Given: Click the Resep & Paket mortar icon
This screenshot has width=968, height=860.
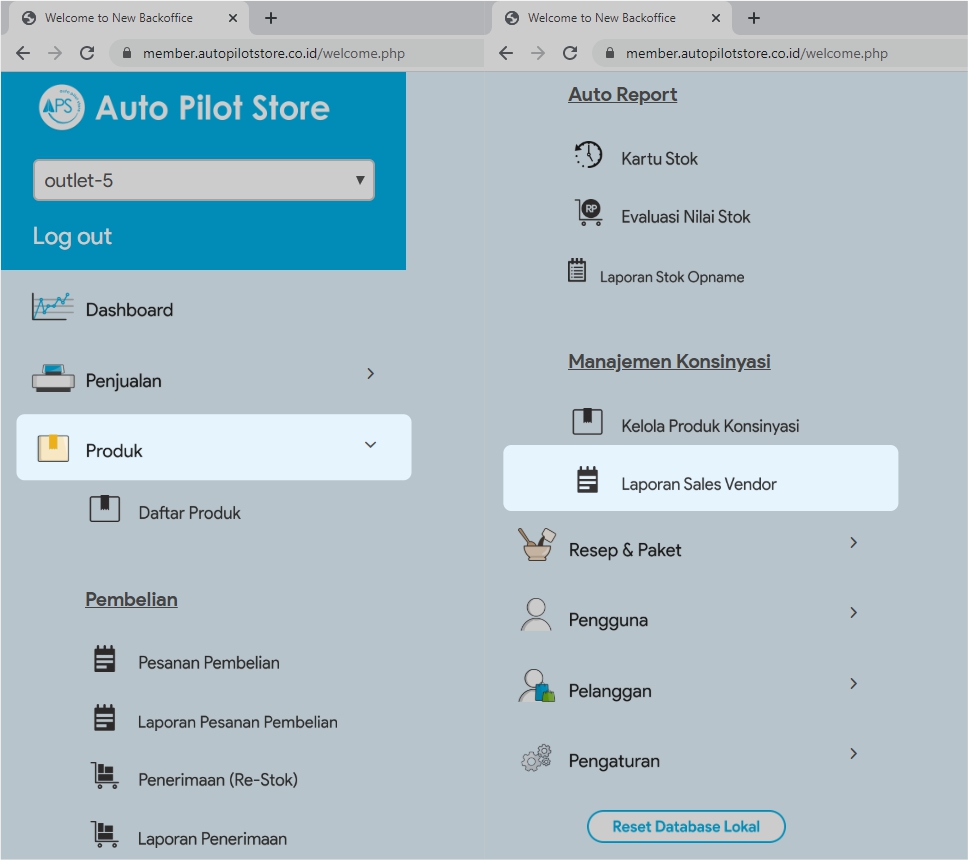Looking at the screenshot, I should pos(535,546).
